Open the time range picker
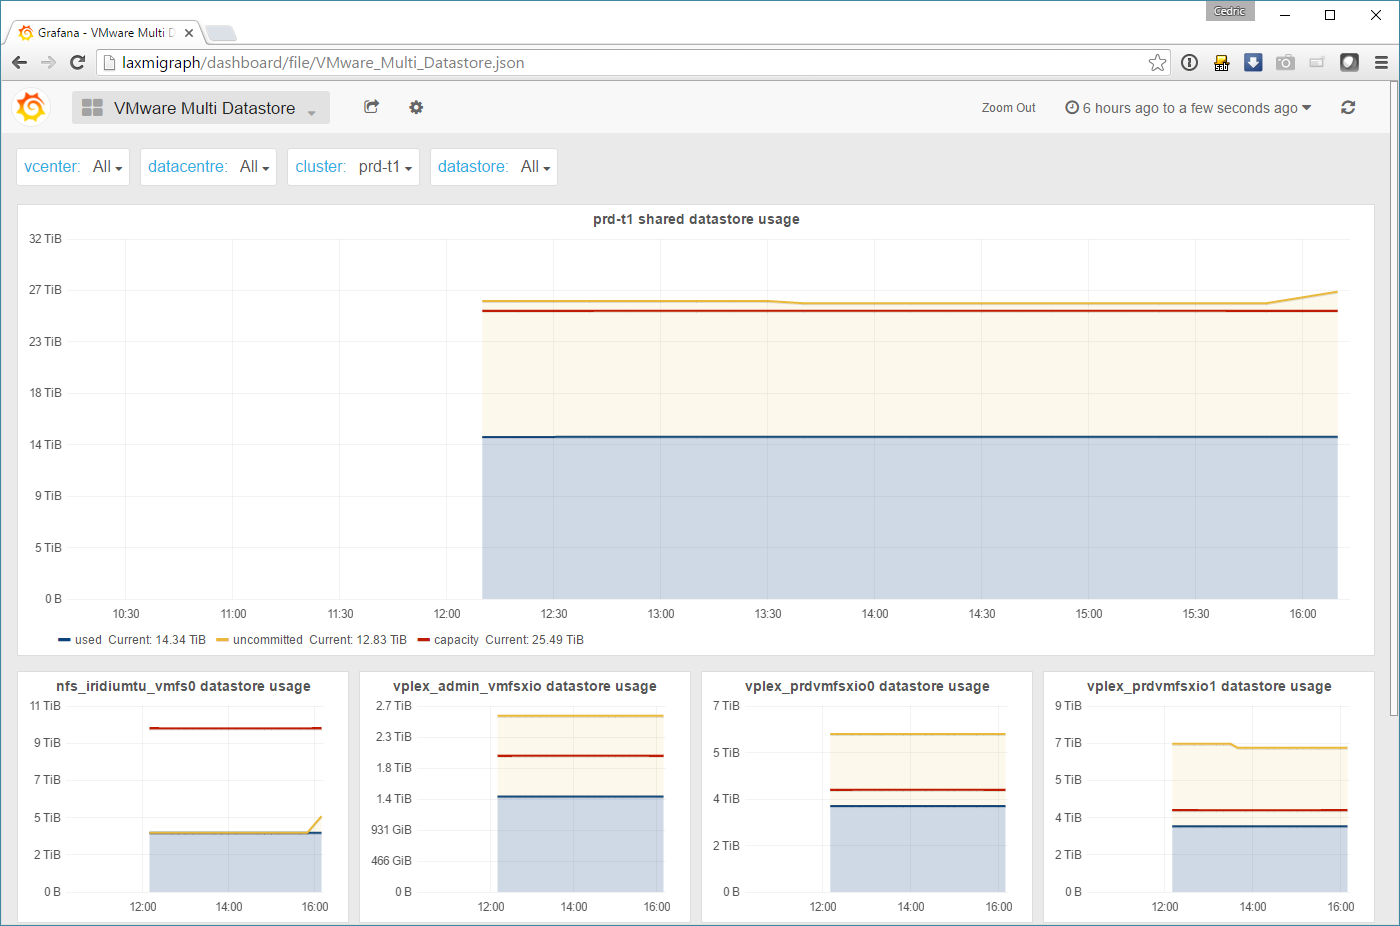Screen dimensions: 1400x926 (1188, 108)
